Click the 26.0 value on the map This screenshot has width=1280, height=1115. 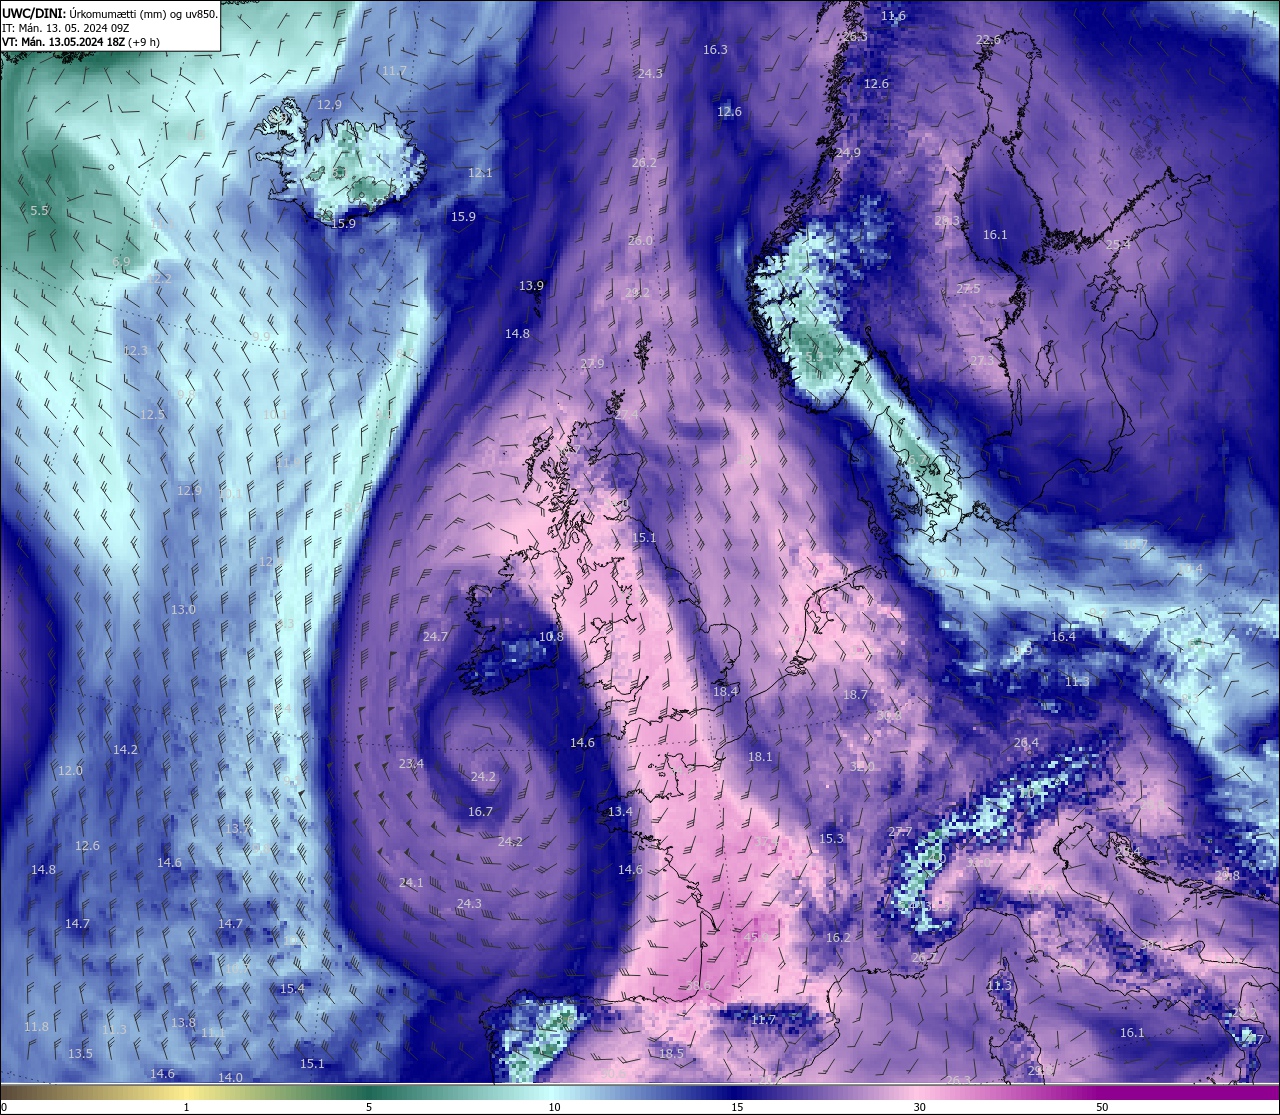[640, 241]
